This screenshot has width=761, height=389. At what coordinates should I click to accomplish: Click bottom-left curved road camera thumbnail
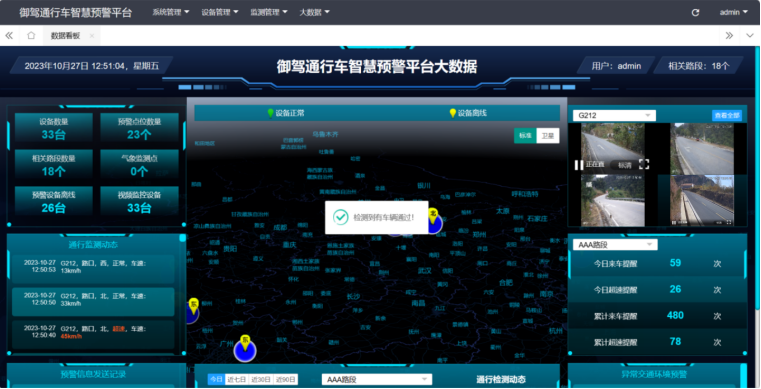tap(612, 200)
